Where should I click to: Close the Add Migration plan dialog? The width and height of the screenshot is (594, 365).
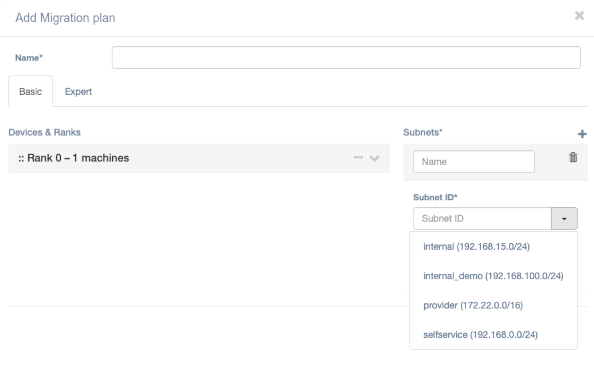(579, 16)
